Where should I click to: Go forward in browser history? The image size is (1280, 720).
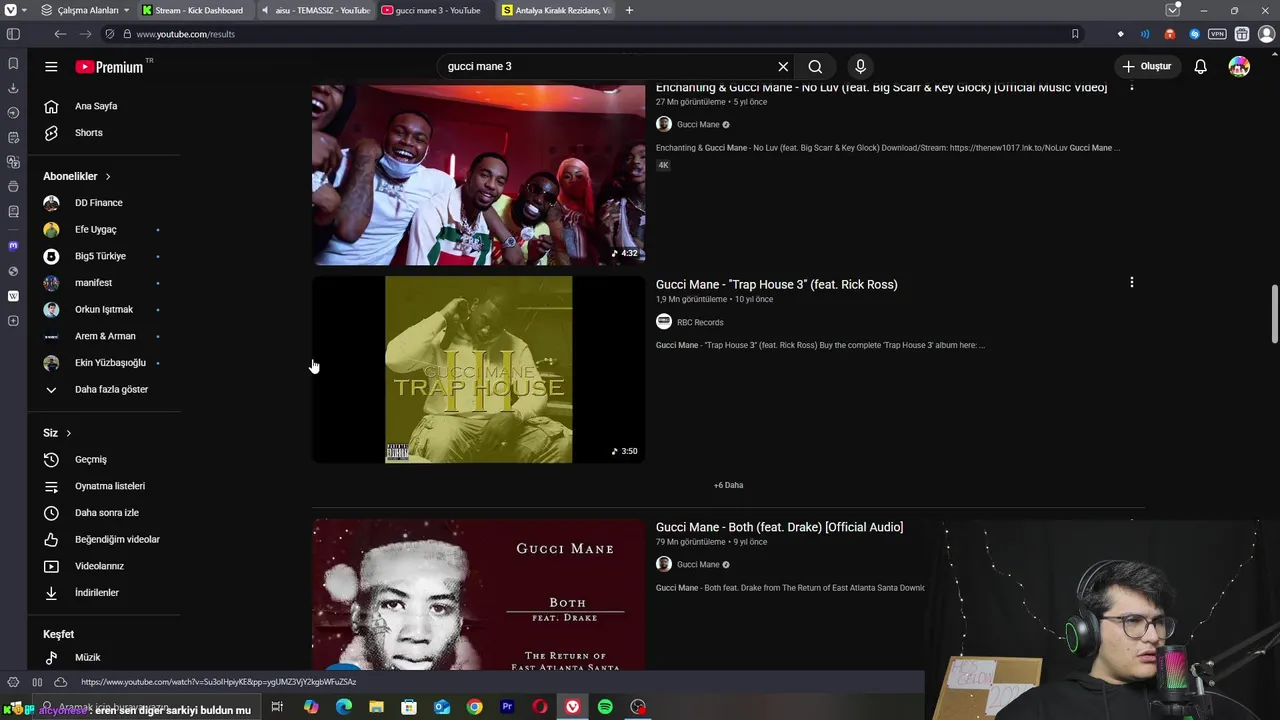coord(85,34)
